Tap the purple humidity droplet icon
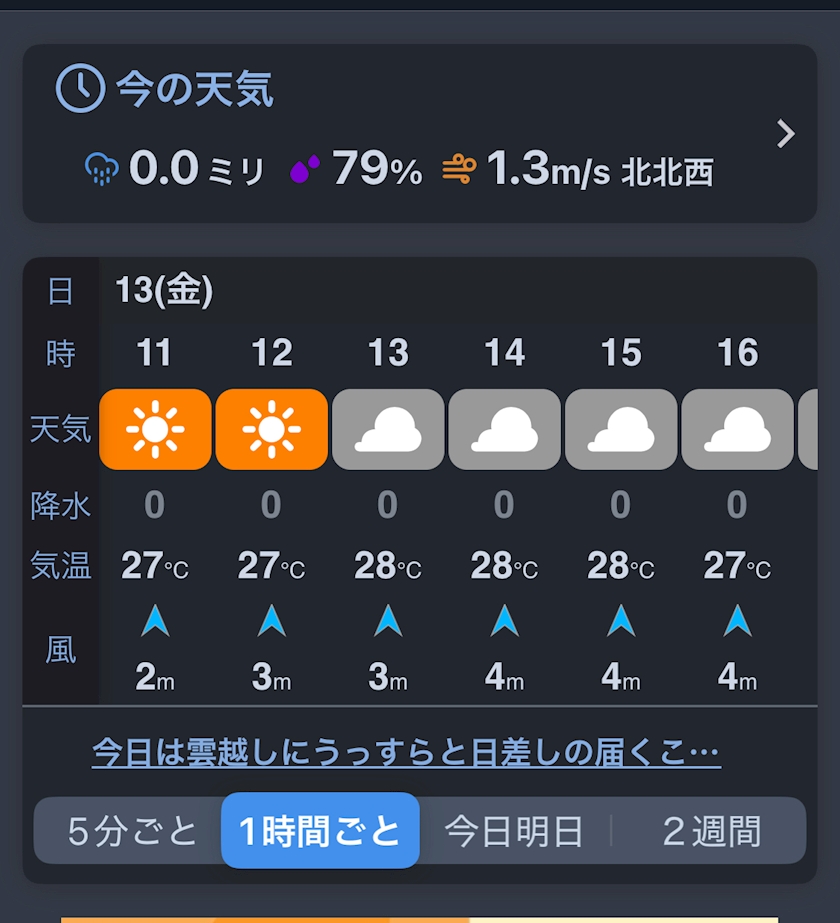Image resolution: width=840 pixels, height=923 pixels. pyautogui.click(x=305, y=169)
